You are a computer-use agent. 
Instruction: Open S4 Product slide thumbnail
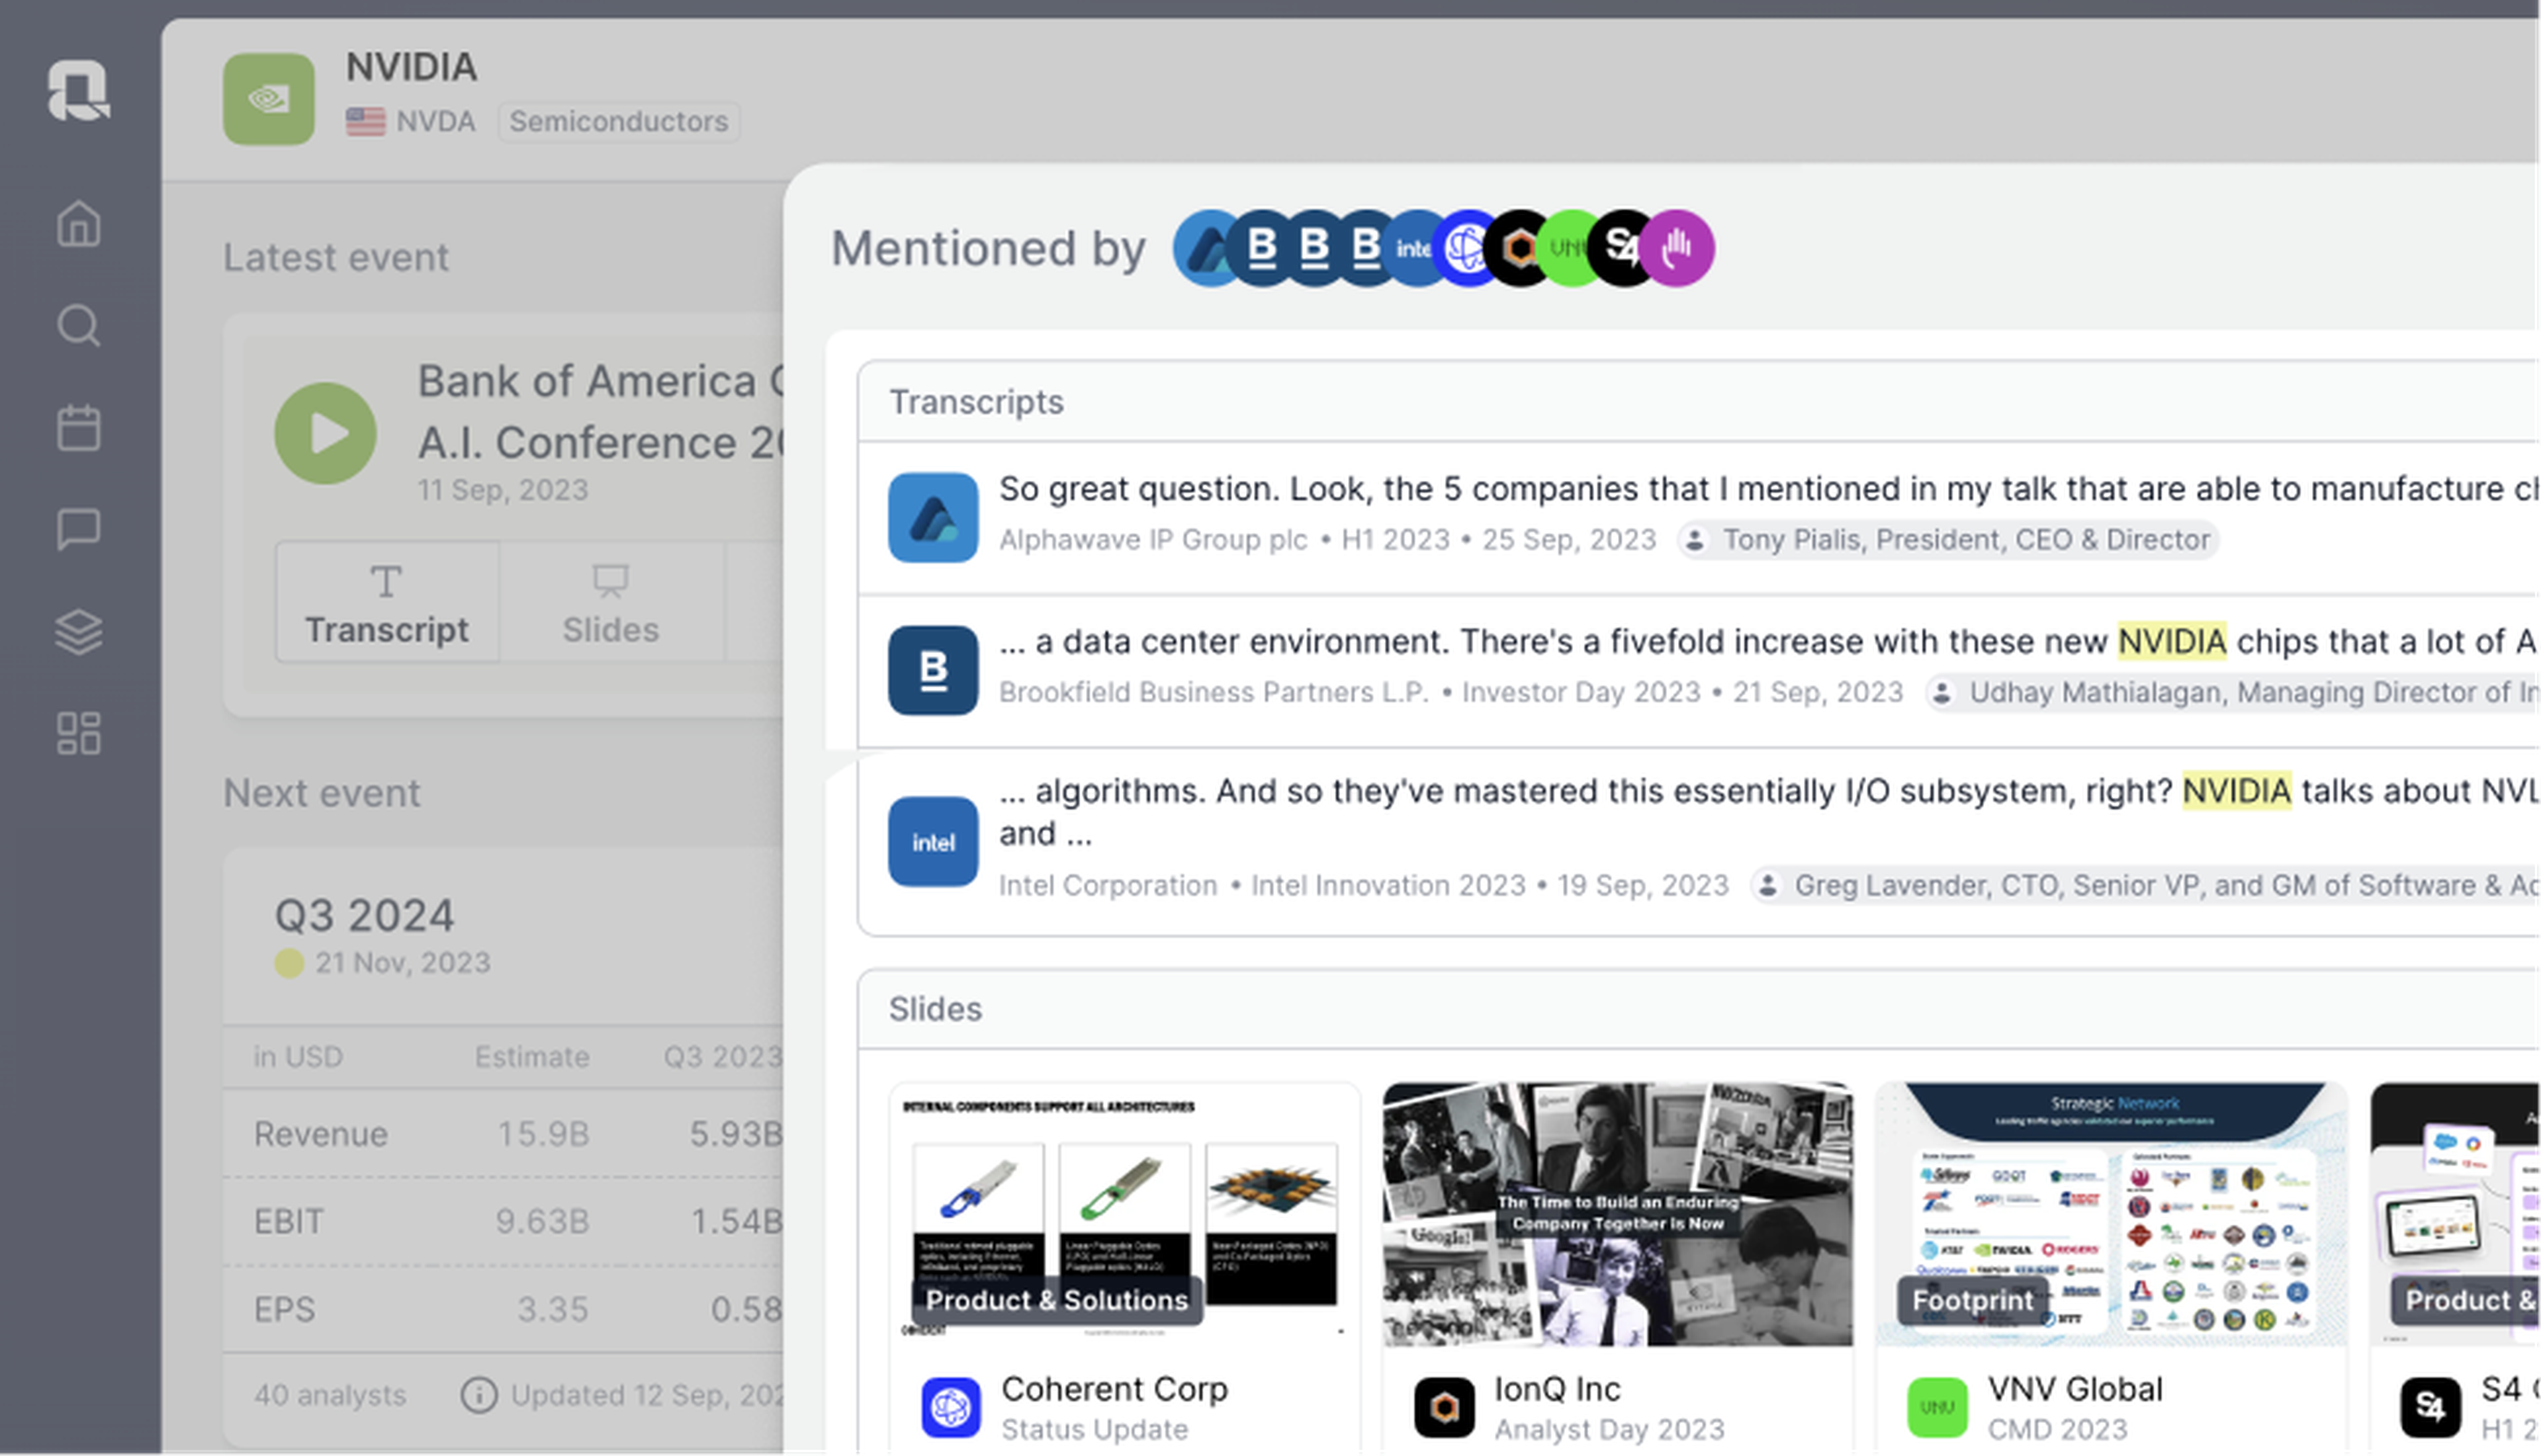[x=2455, y=1214]
